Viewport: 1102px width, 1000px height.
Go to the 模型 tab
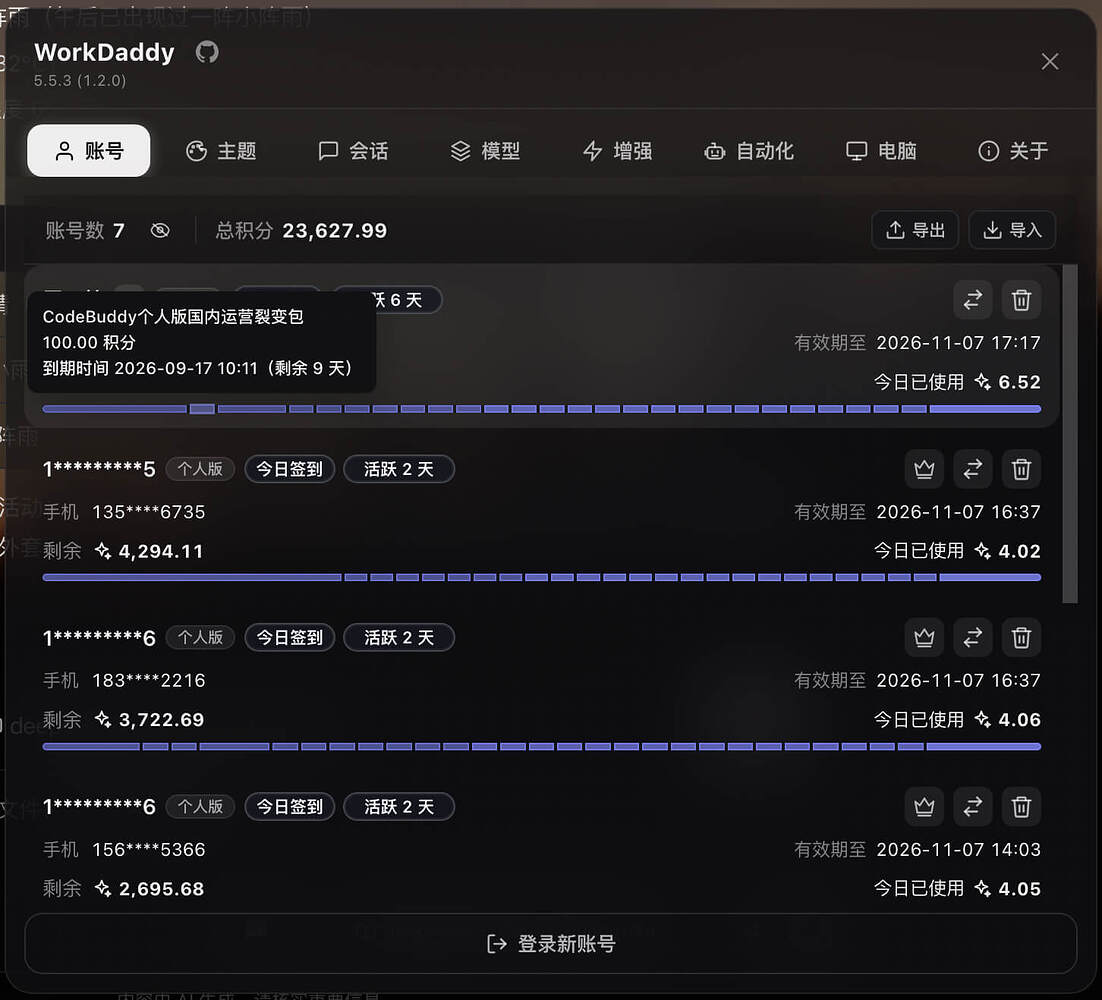point(485,151)
